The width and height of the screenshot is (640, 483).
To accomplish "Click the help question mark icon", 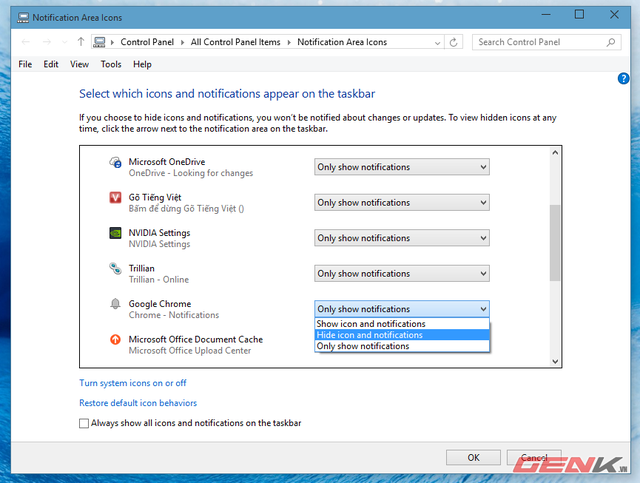I will 623,78.
